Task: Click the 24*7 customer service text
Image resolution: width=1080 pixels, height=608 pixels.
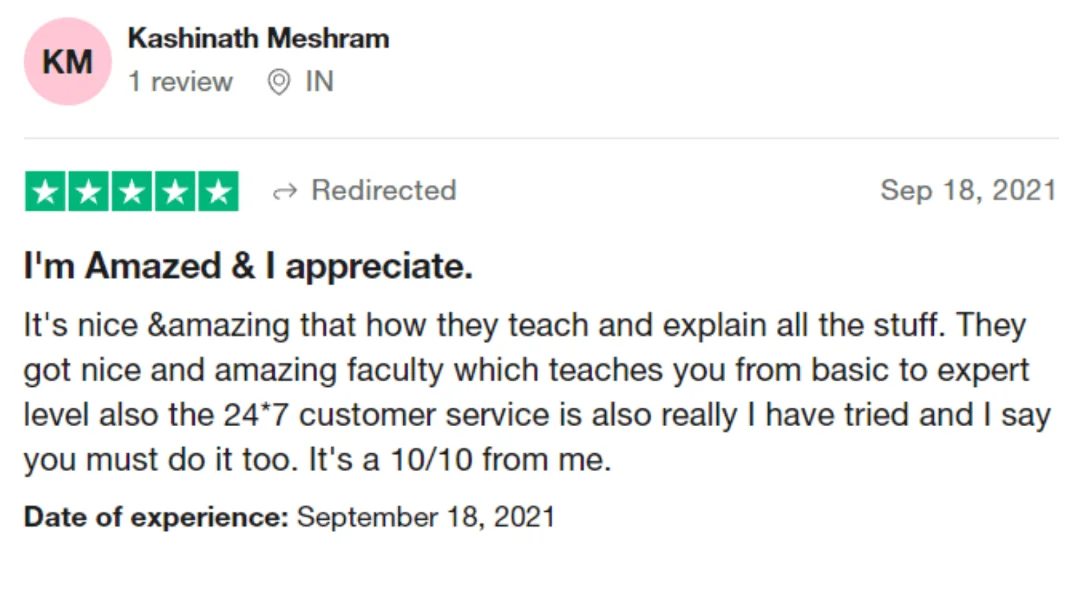Action: [386, 415]
